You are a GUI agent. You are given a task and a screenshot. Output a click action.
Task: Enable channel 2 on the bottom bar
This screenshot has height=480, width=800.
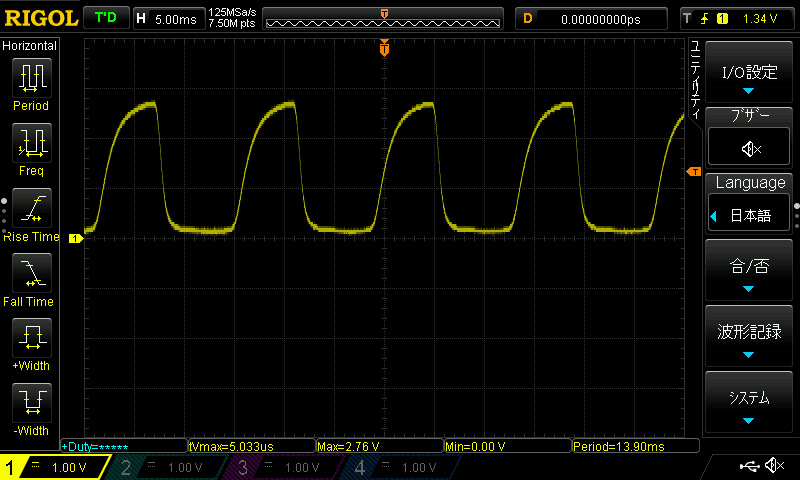164,467
